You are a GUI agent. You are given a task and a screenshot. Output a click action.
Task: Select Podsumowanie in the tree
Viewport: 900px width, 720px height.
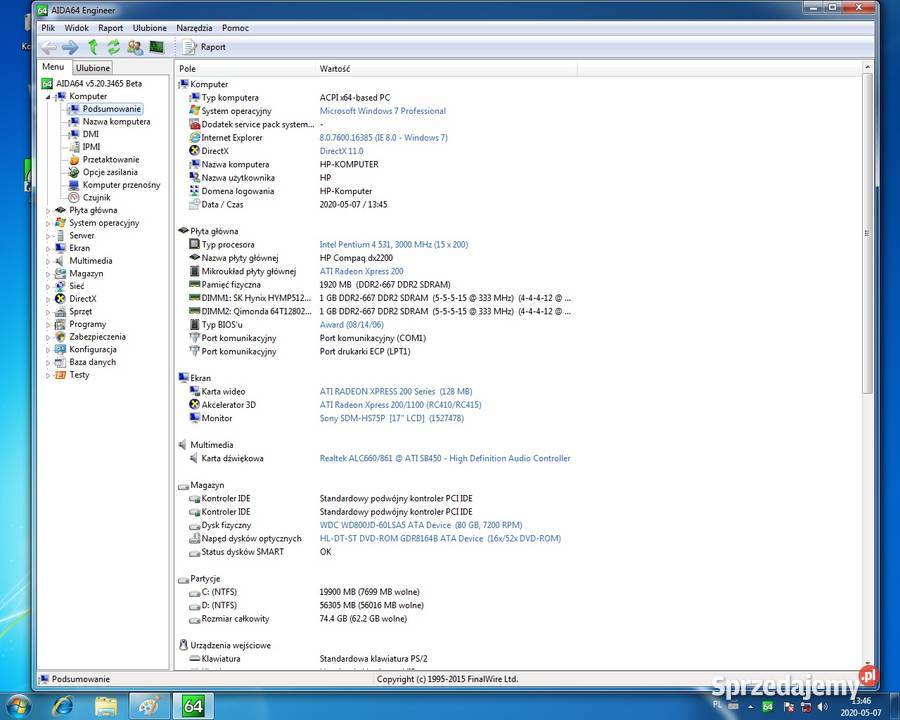click(111, 109)
